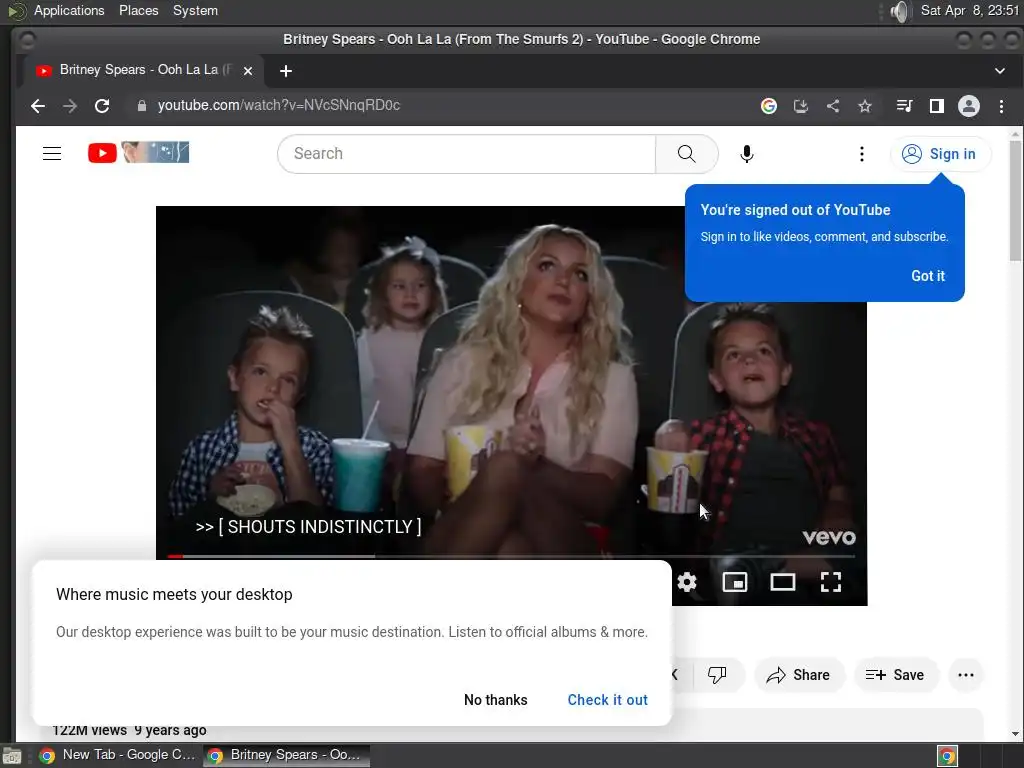This screenshot has width=1024, height=768.
Task: Save the video to playlist
Action: [895, 675]
